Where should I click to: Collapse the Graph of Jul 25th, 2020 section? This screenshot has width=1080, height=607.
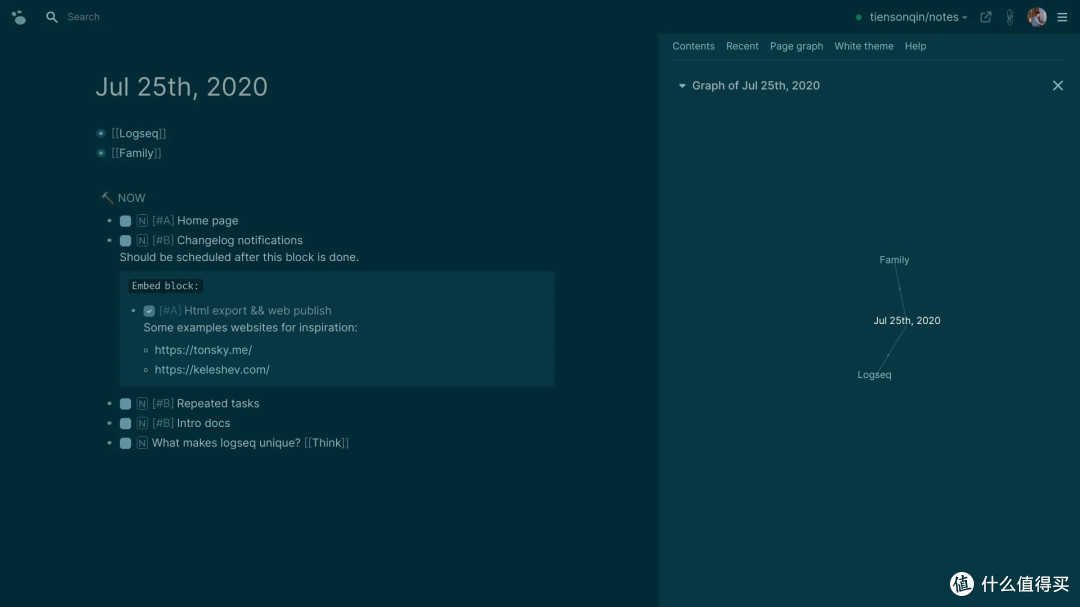[x=682, y=85]
